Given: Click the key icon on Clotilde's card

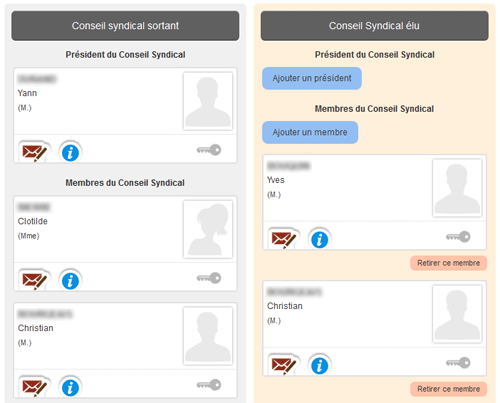Looking at the screenshot, I should [x=209, y=278].
